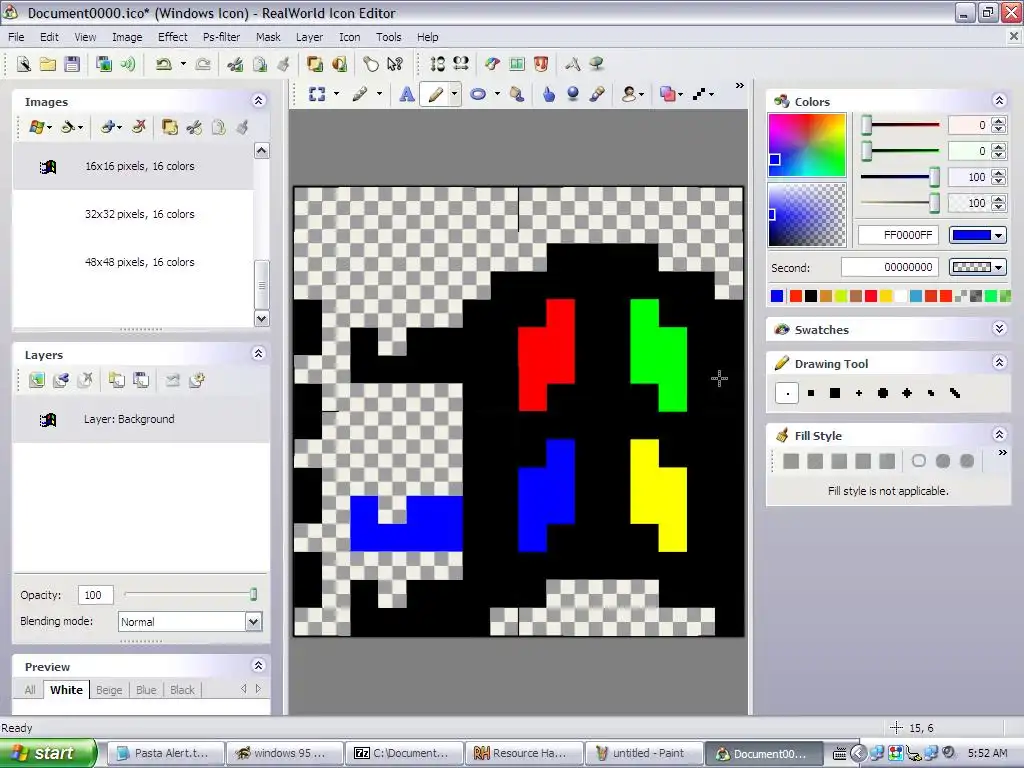The width and height of the screenshot is (1024, 768).
Task: Switch to Resource Hacker taskbar button
Action: [x=525, y=753]
